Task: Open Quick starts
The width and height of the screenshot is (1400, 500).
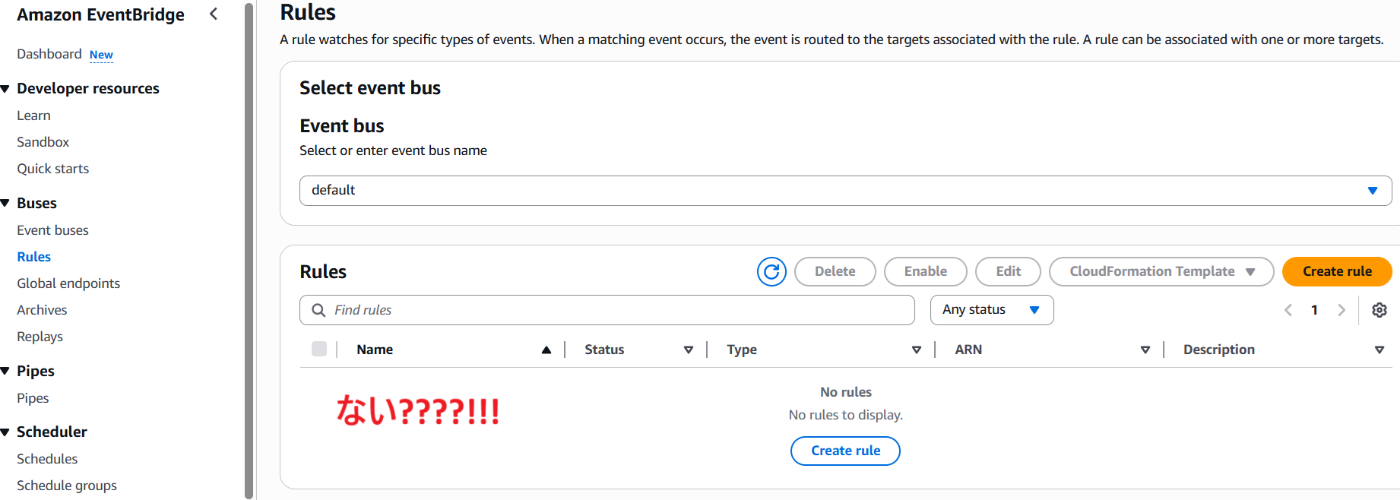Action: click(53, 168)
